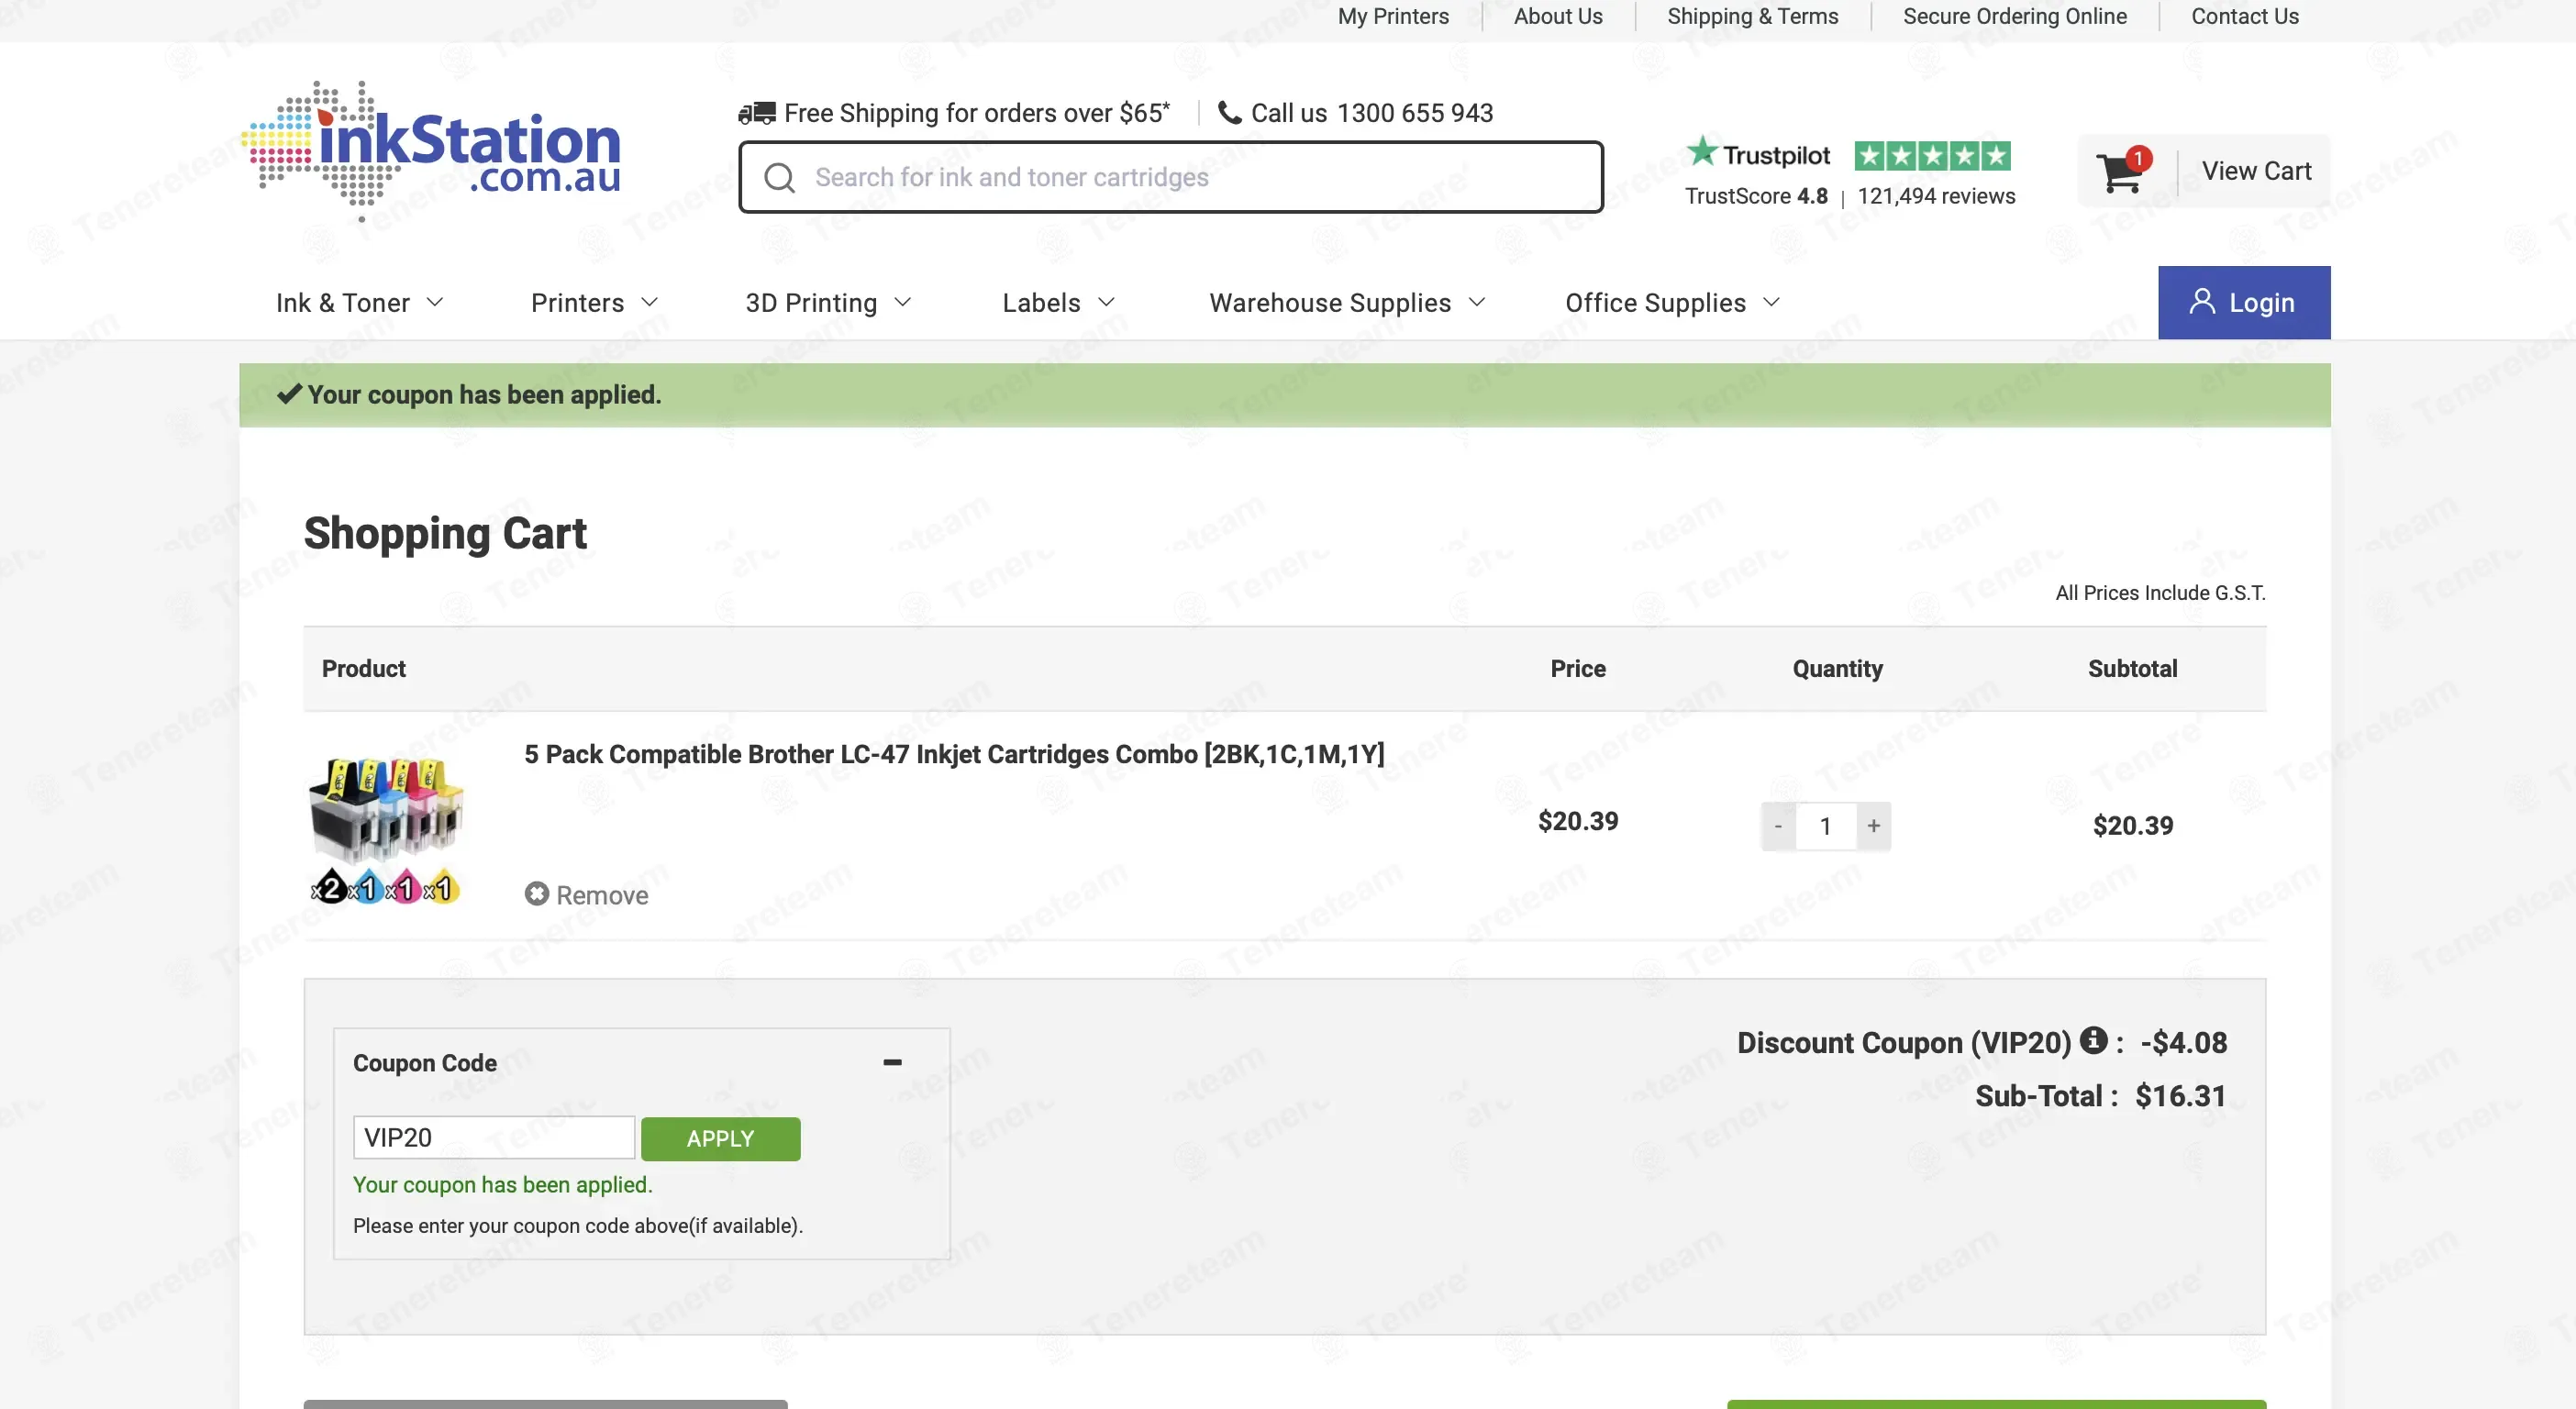Click the green coupon applied banner
This screenshot has height=1409, width=2576.
tap(1284, 395)
